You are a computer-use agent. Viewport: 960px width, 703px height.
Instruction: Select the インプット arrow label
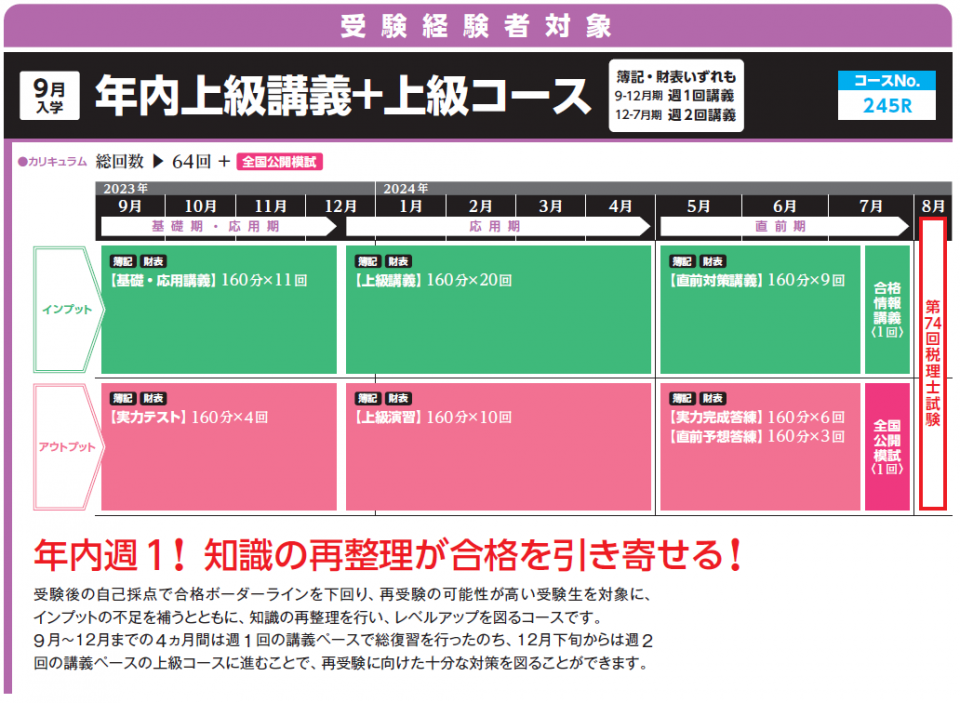(x=67, y=310)
